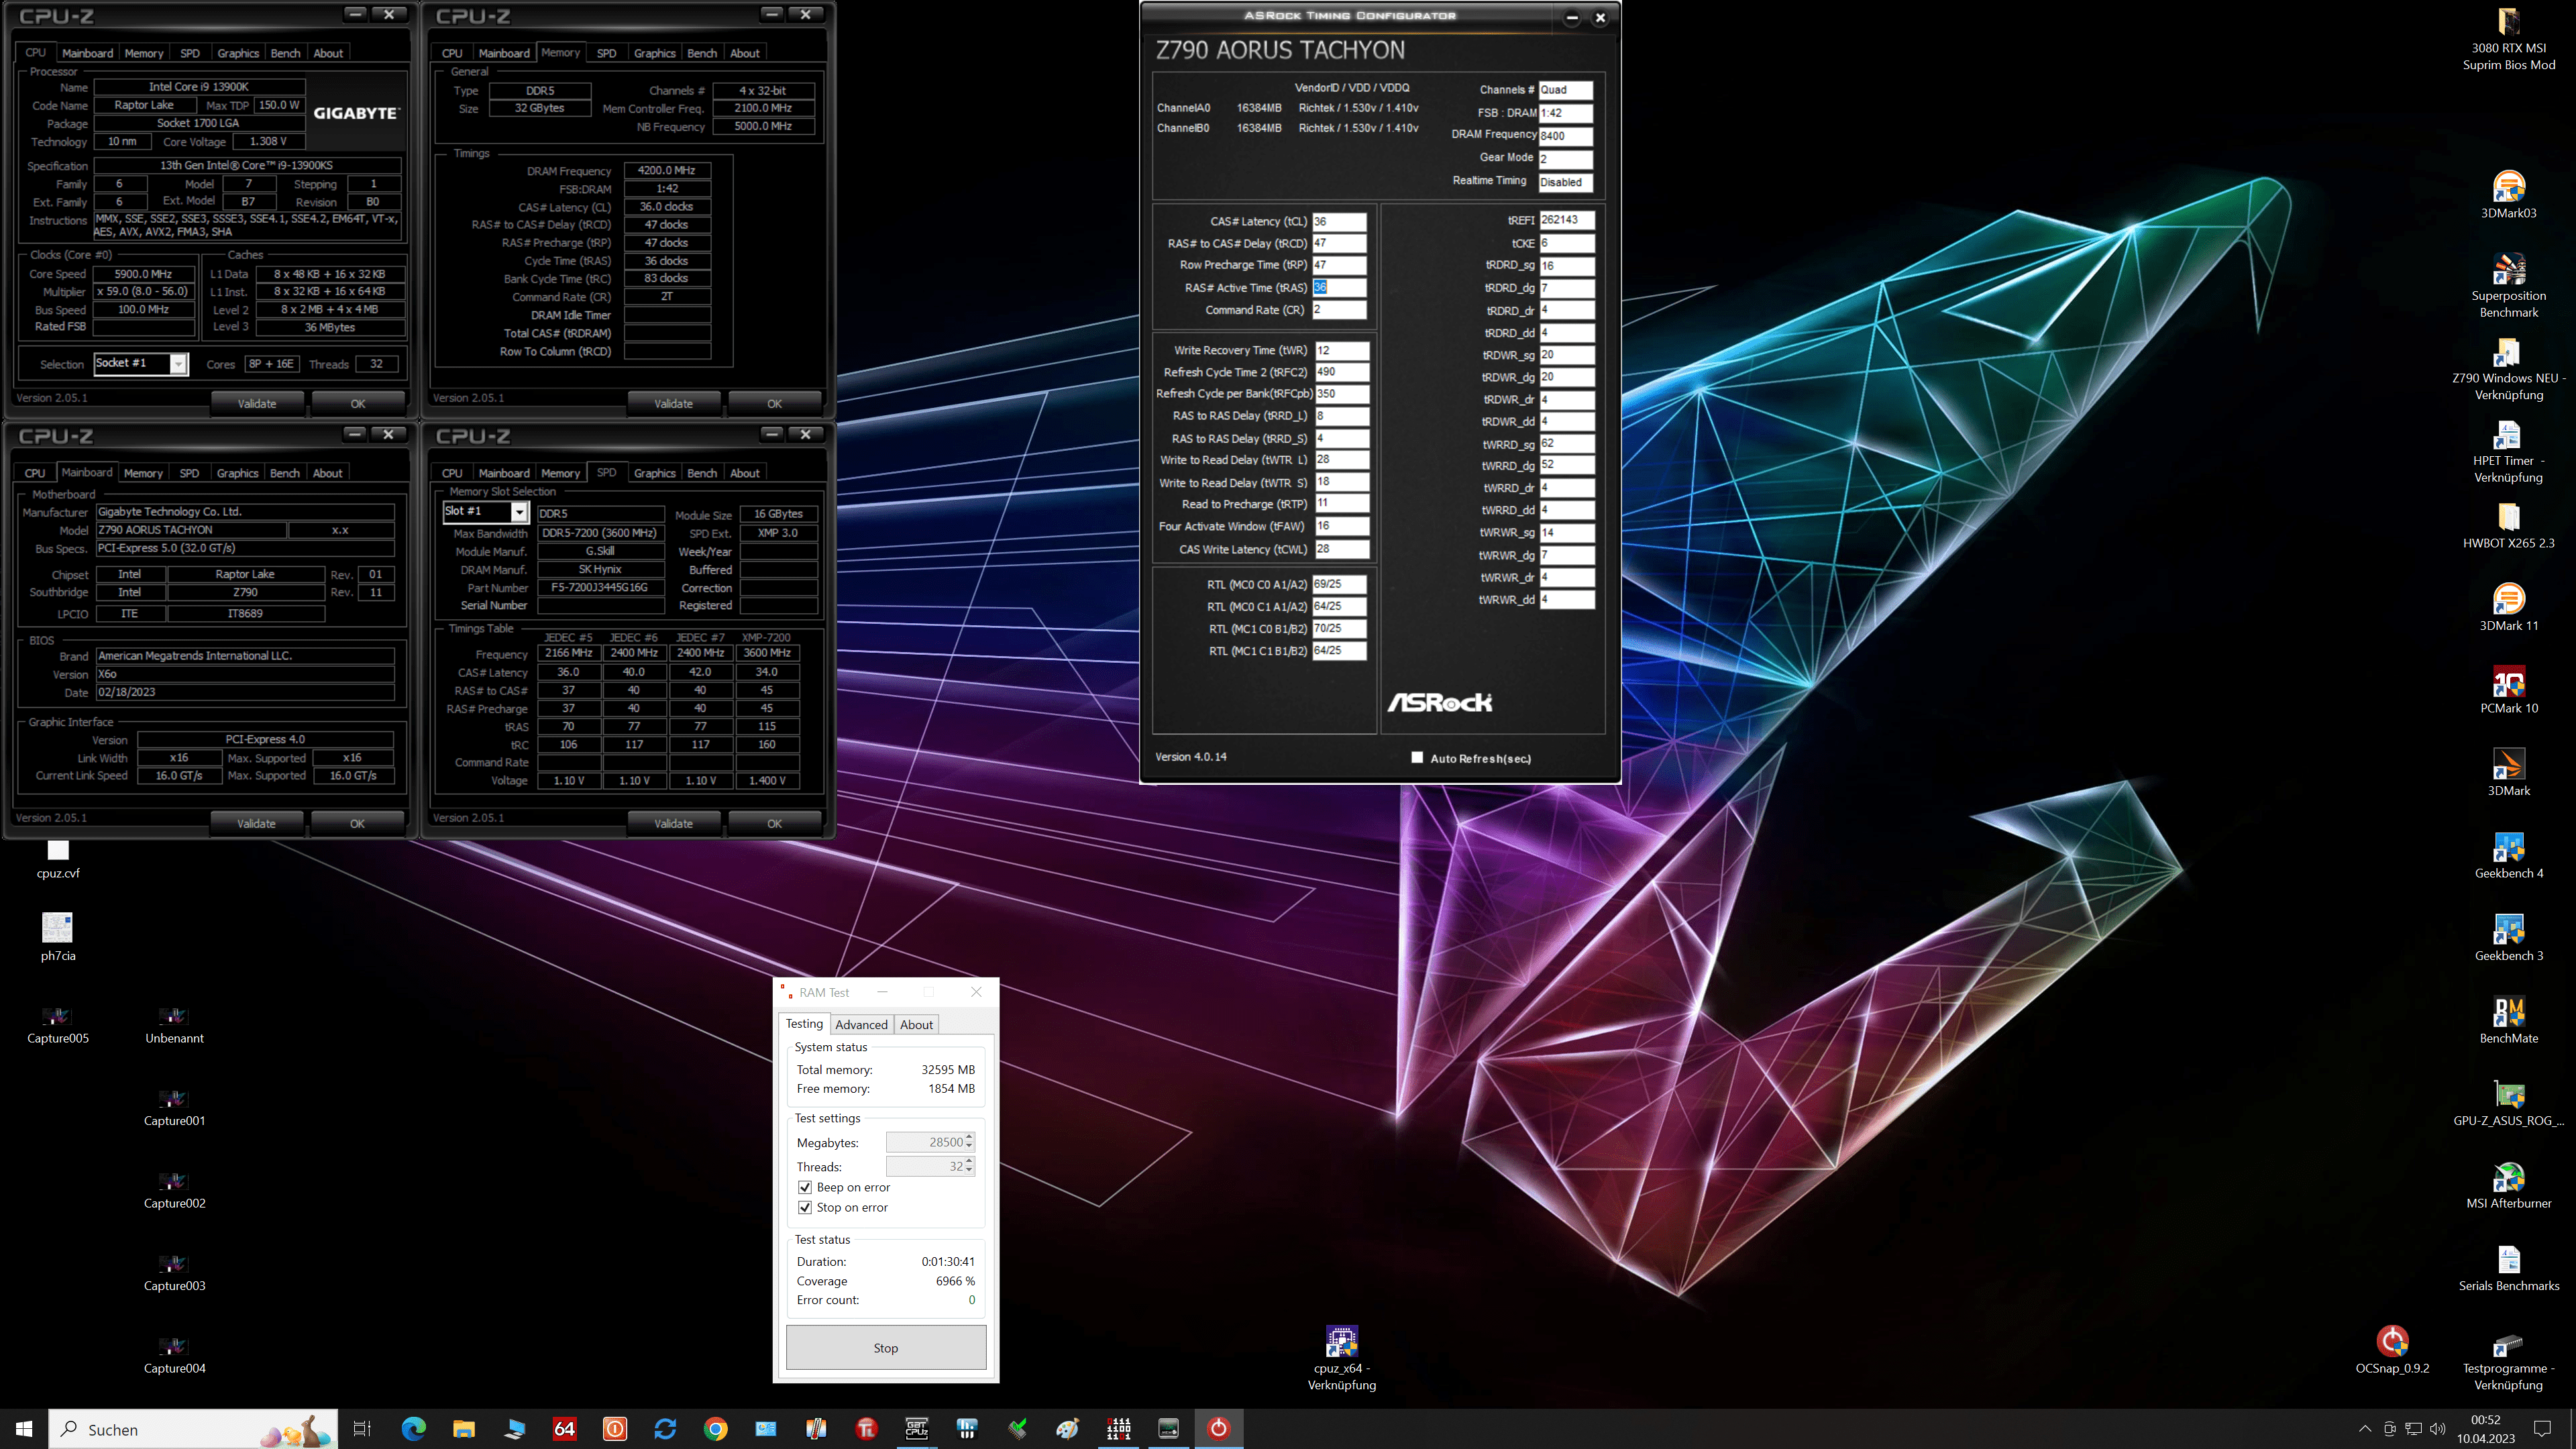Toggle Stop on error checkbox
The width and height of the screenshot is (2576, 1449).
tap(805, 1207)
